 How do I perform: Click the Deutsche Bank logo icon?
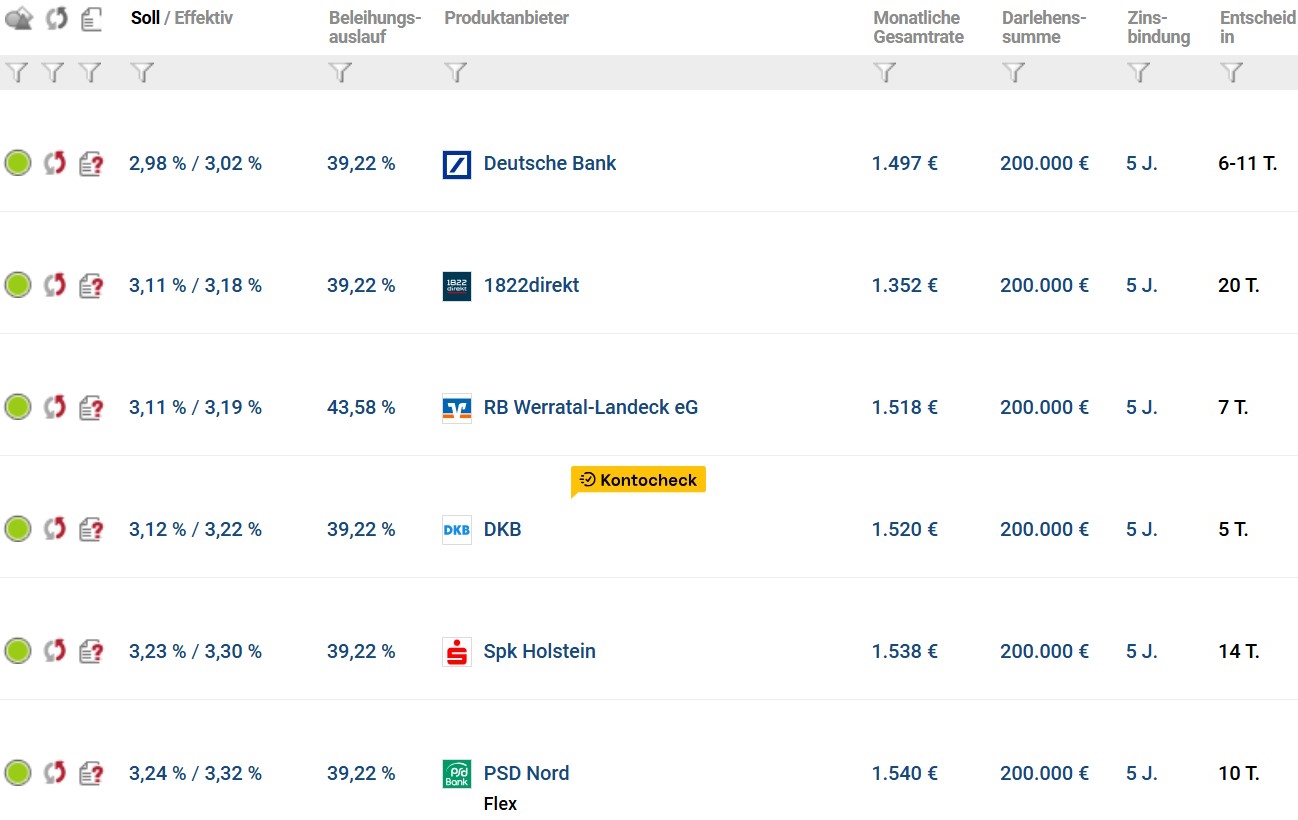click(456, 164)
